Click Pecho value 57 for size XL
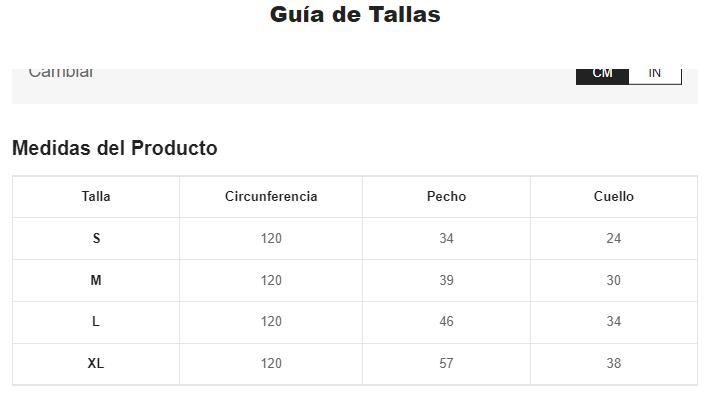726x393 pixels. point(446,363)
